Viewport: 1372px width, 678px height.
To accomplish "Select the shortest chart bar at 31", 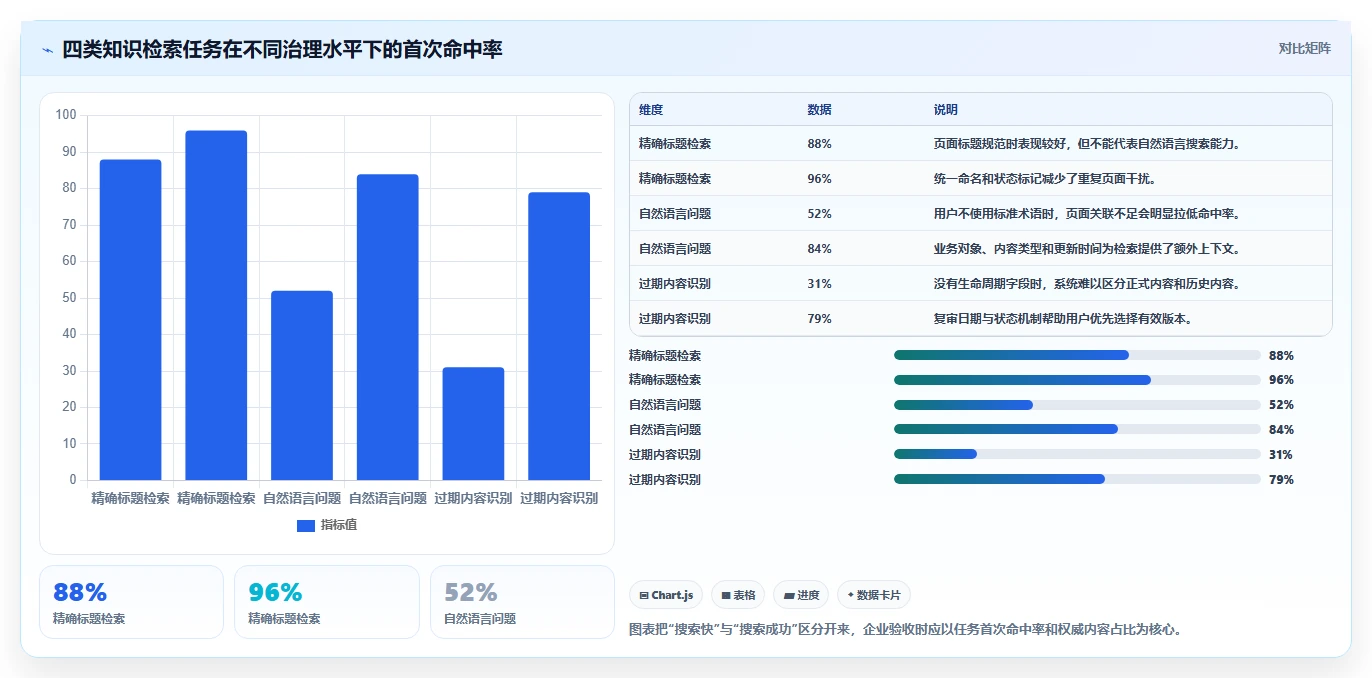I will click(x=474, y=424).
